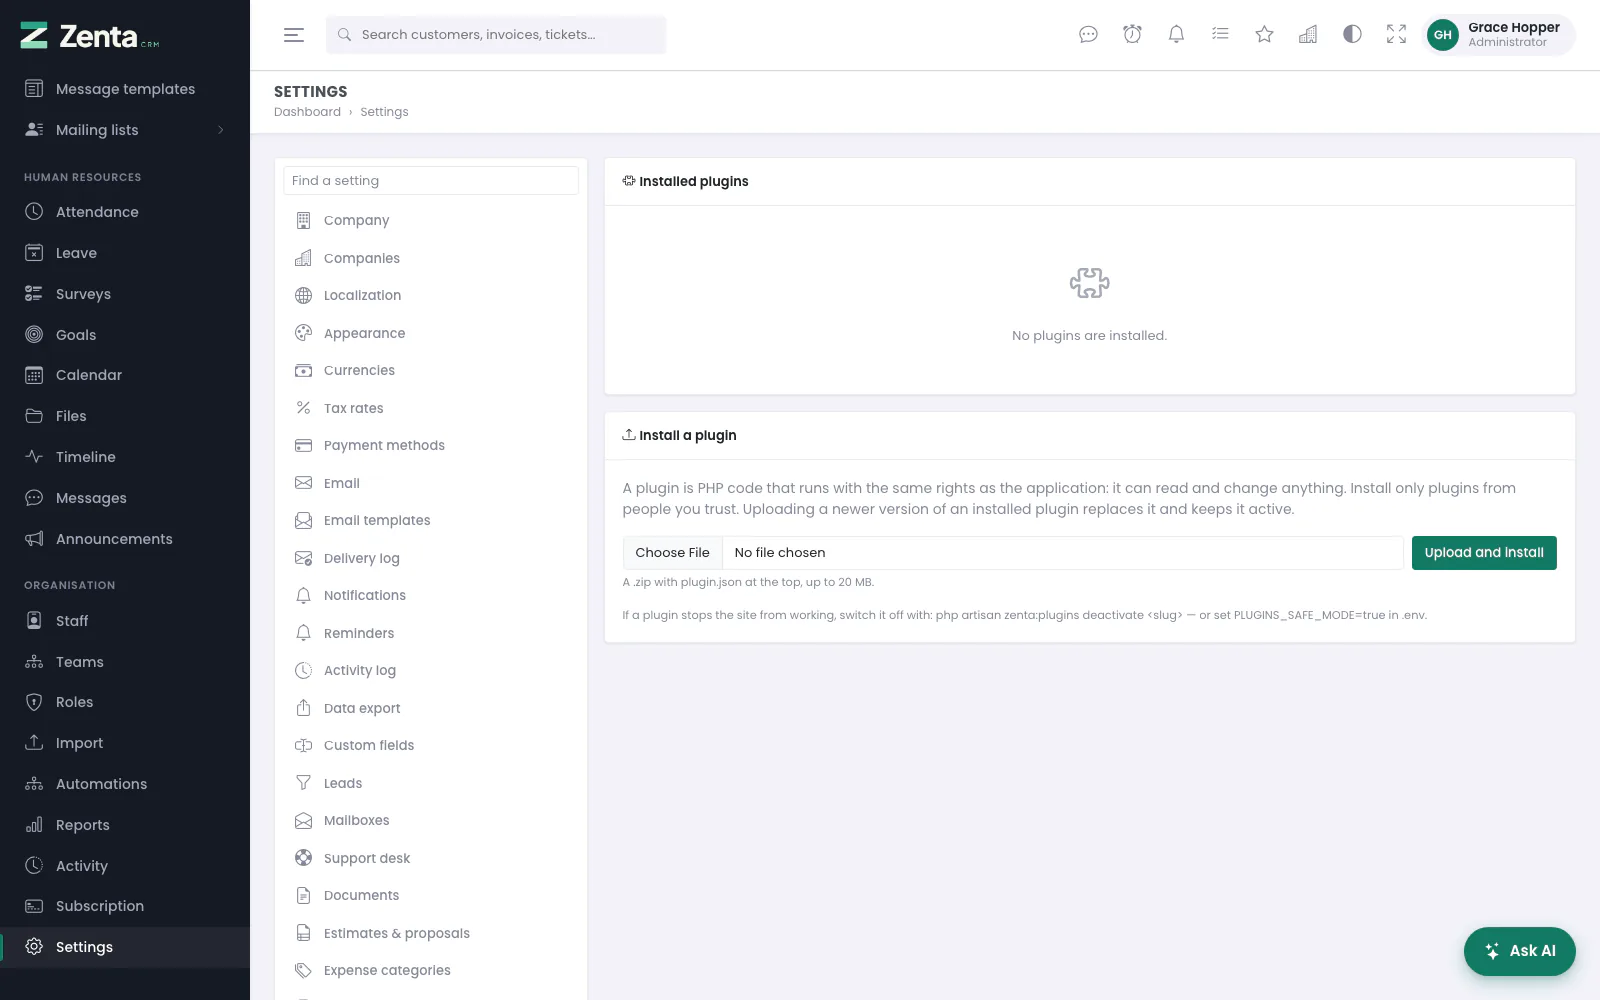Focus the search customers, invoices, tickets field
Screen dimensions: 1600x1000
(x=496, y=35)
